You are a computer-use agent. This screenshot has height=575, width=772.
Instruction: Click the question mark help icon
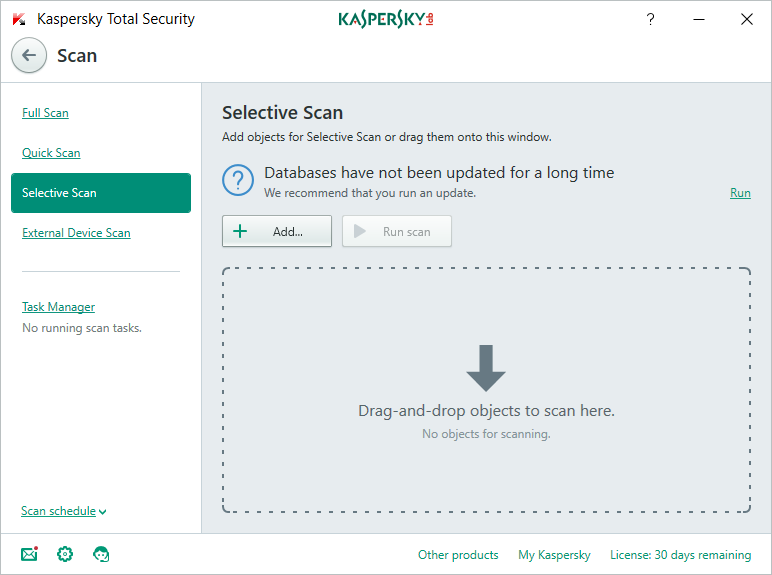[650, 19]
